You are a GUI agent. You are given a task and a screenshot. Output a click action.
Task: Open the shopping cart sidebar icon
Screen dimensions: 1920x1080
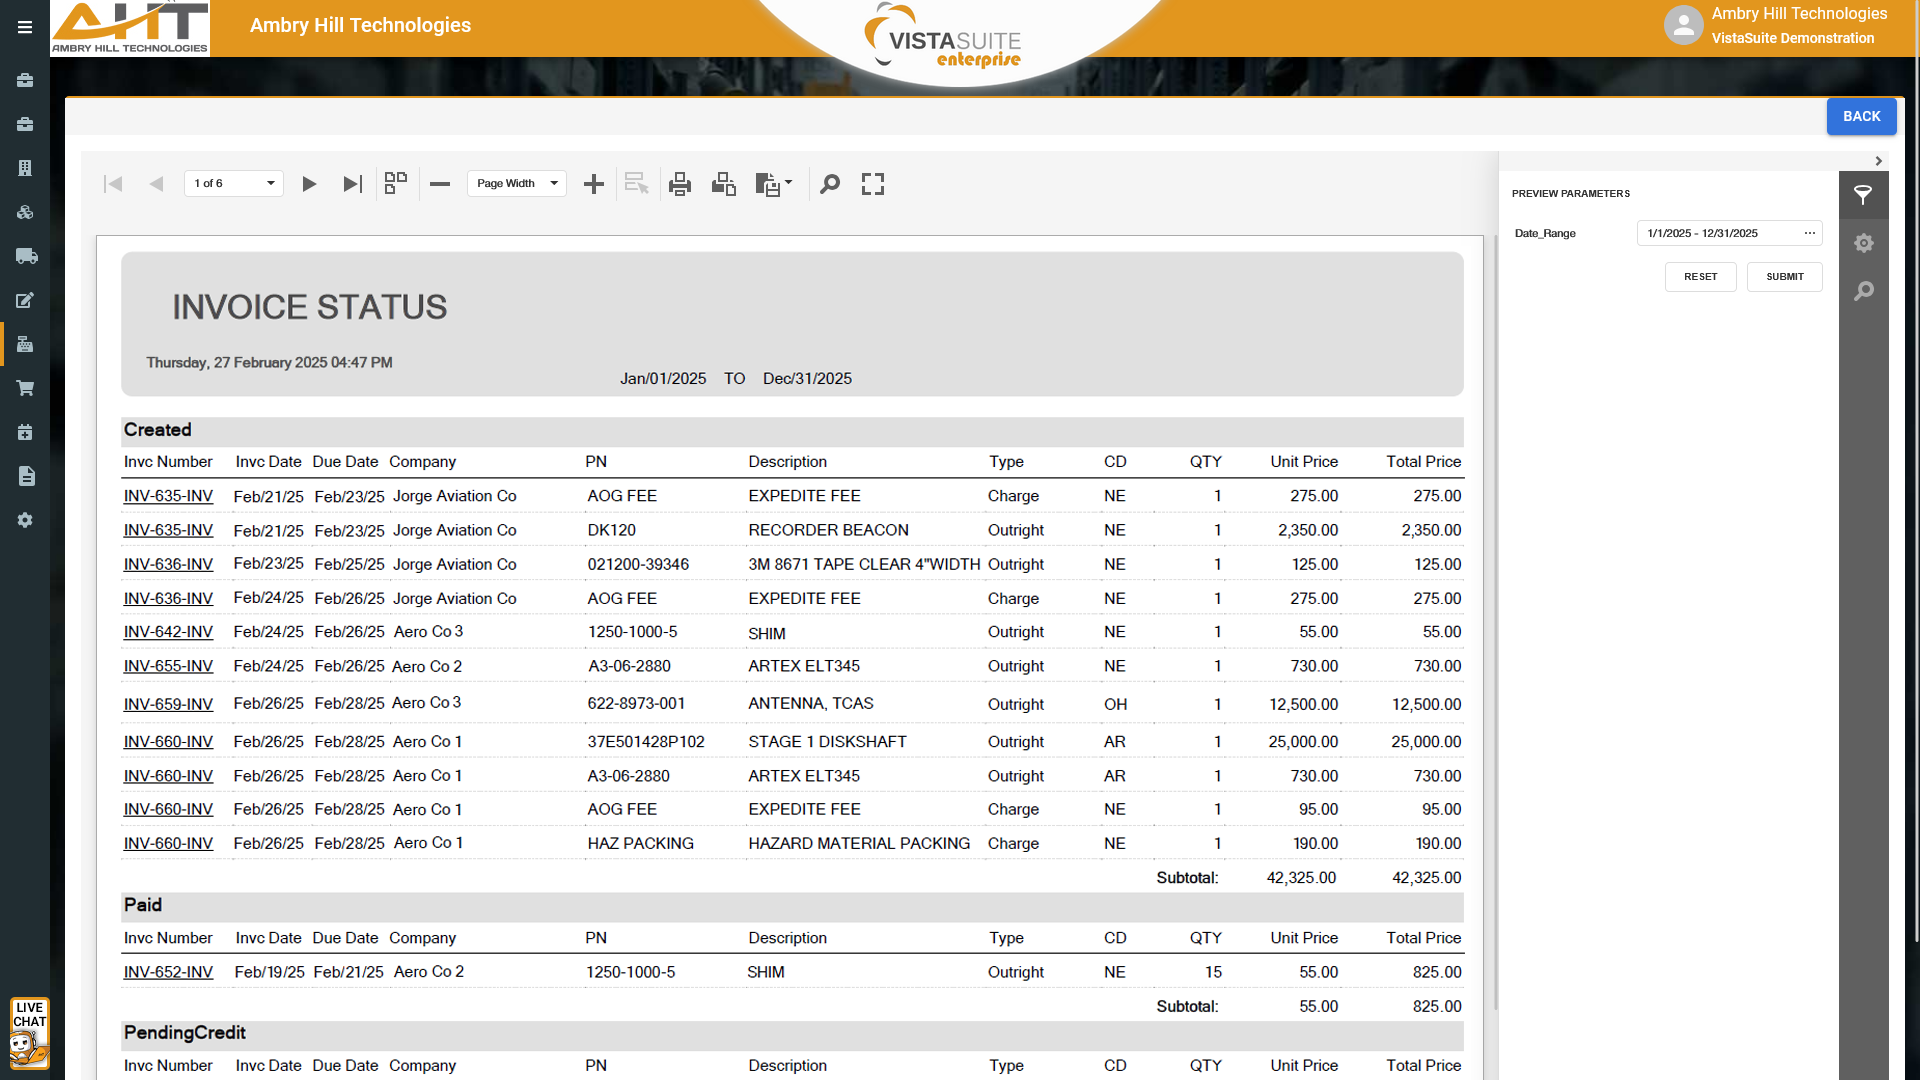click(x=25, y=388)
